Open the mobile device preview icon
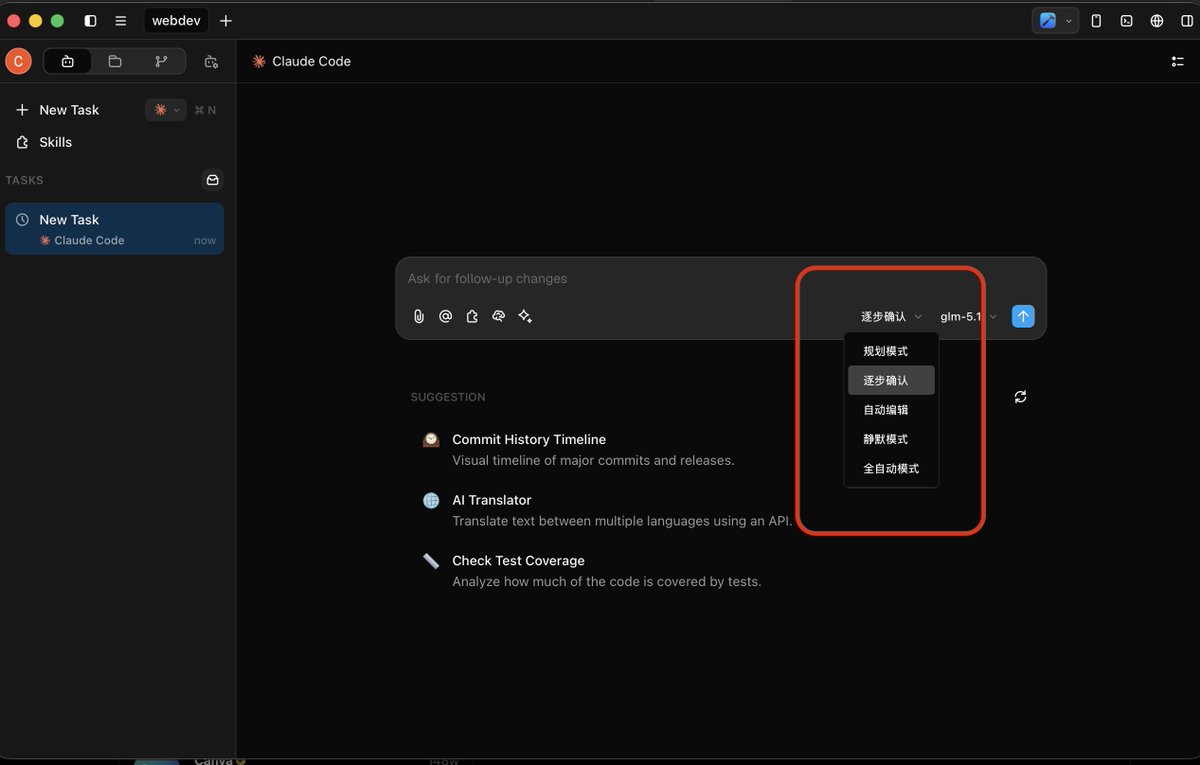 coord(1096,20)
